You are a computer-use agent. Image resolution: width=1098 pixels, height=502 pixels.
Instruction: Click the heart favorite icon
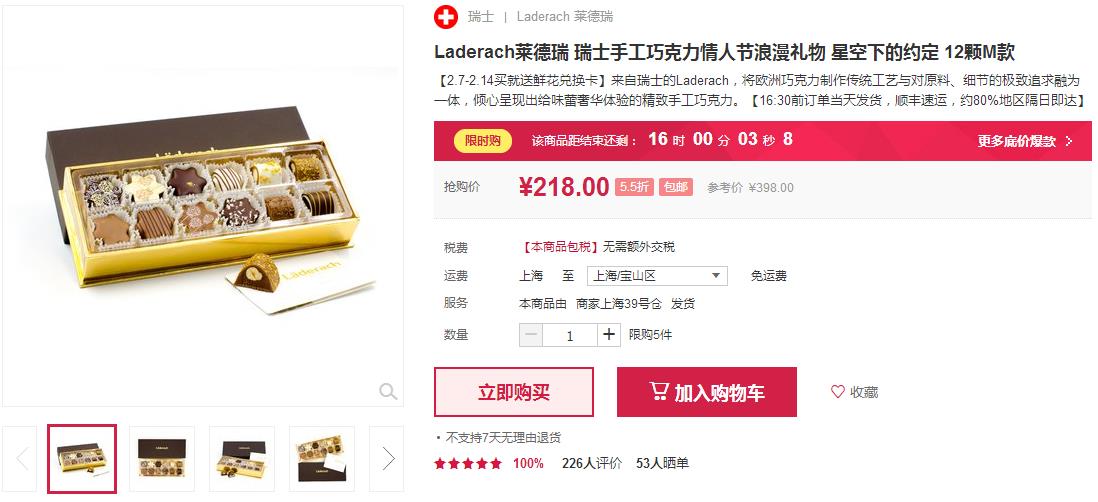tap(838, 392)
